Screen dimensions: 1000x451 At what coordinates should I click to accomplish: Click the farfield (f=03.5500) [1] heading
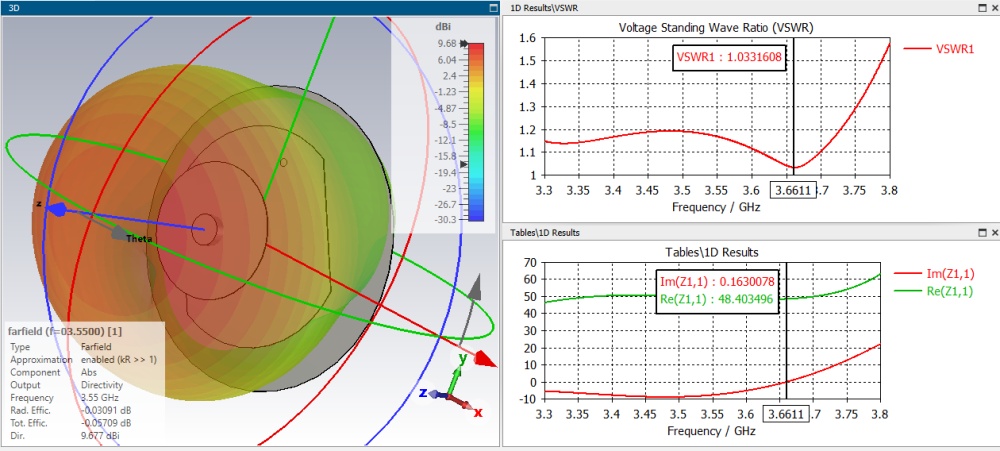[x=64, y=331]
